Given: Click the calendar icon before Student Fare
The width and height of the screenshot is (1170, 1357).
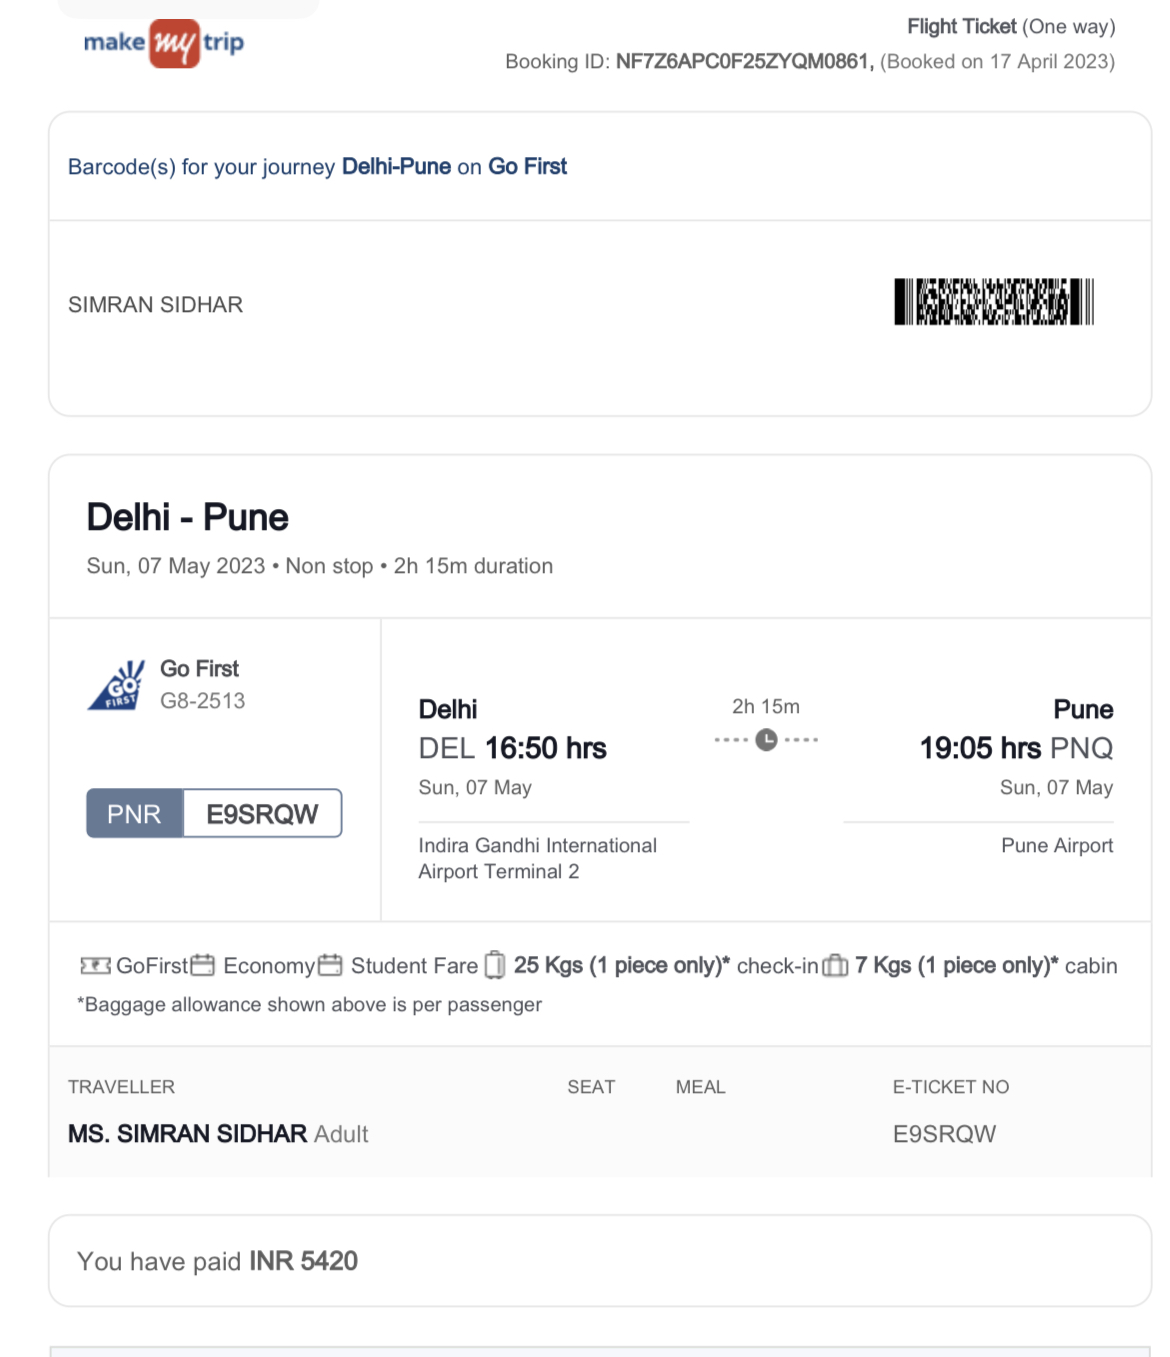Looking at the screenshot, I should point(330,965).
